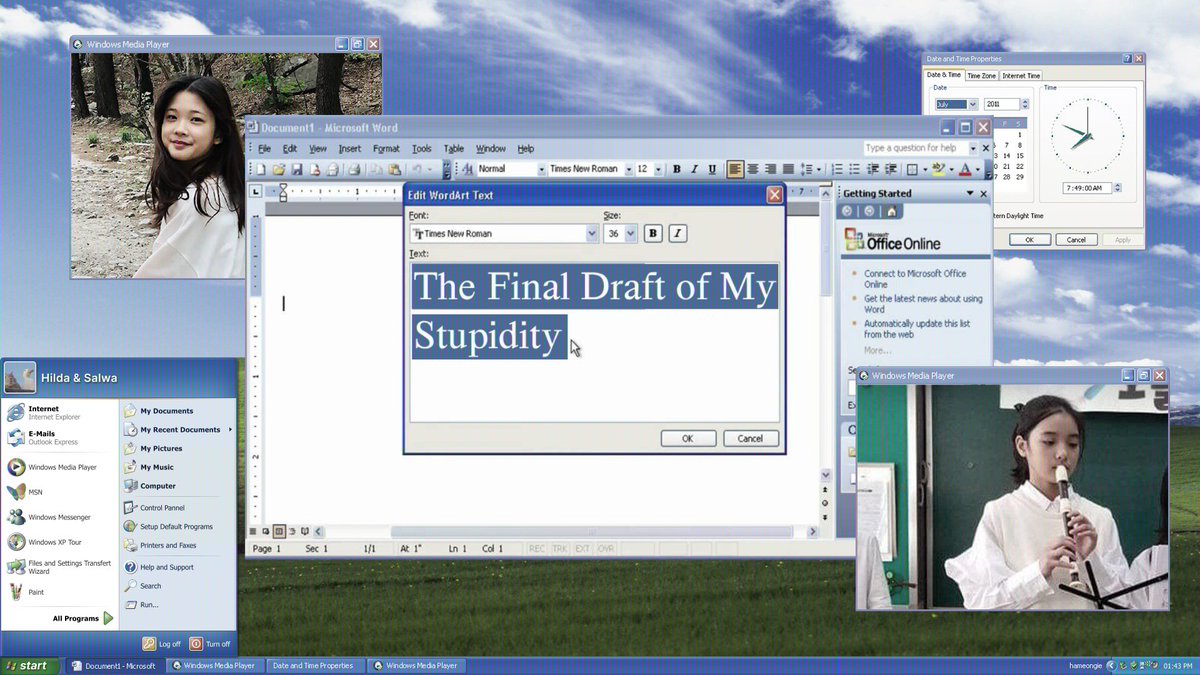Viewport: 1200px width, 675px height.
Task: Open the Insert menu in Word
Action: tap(349, 149)
